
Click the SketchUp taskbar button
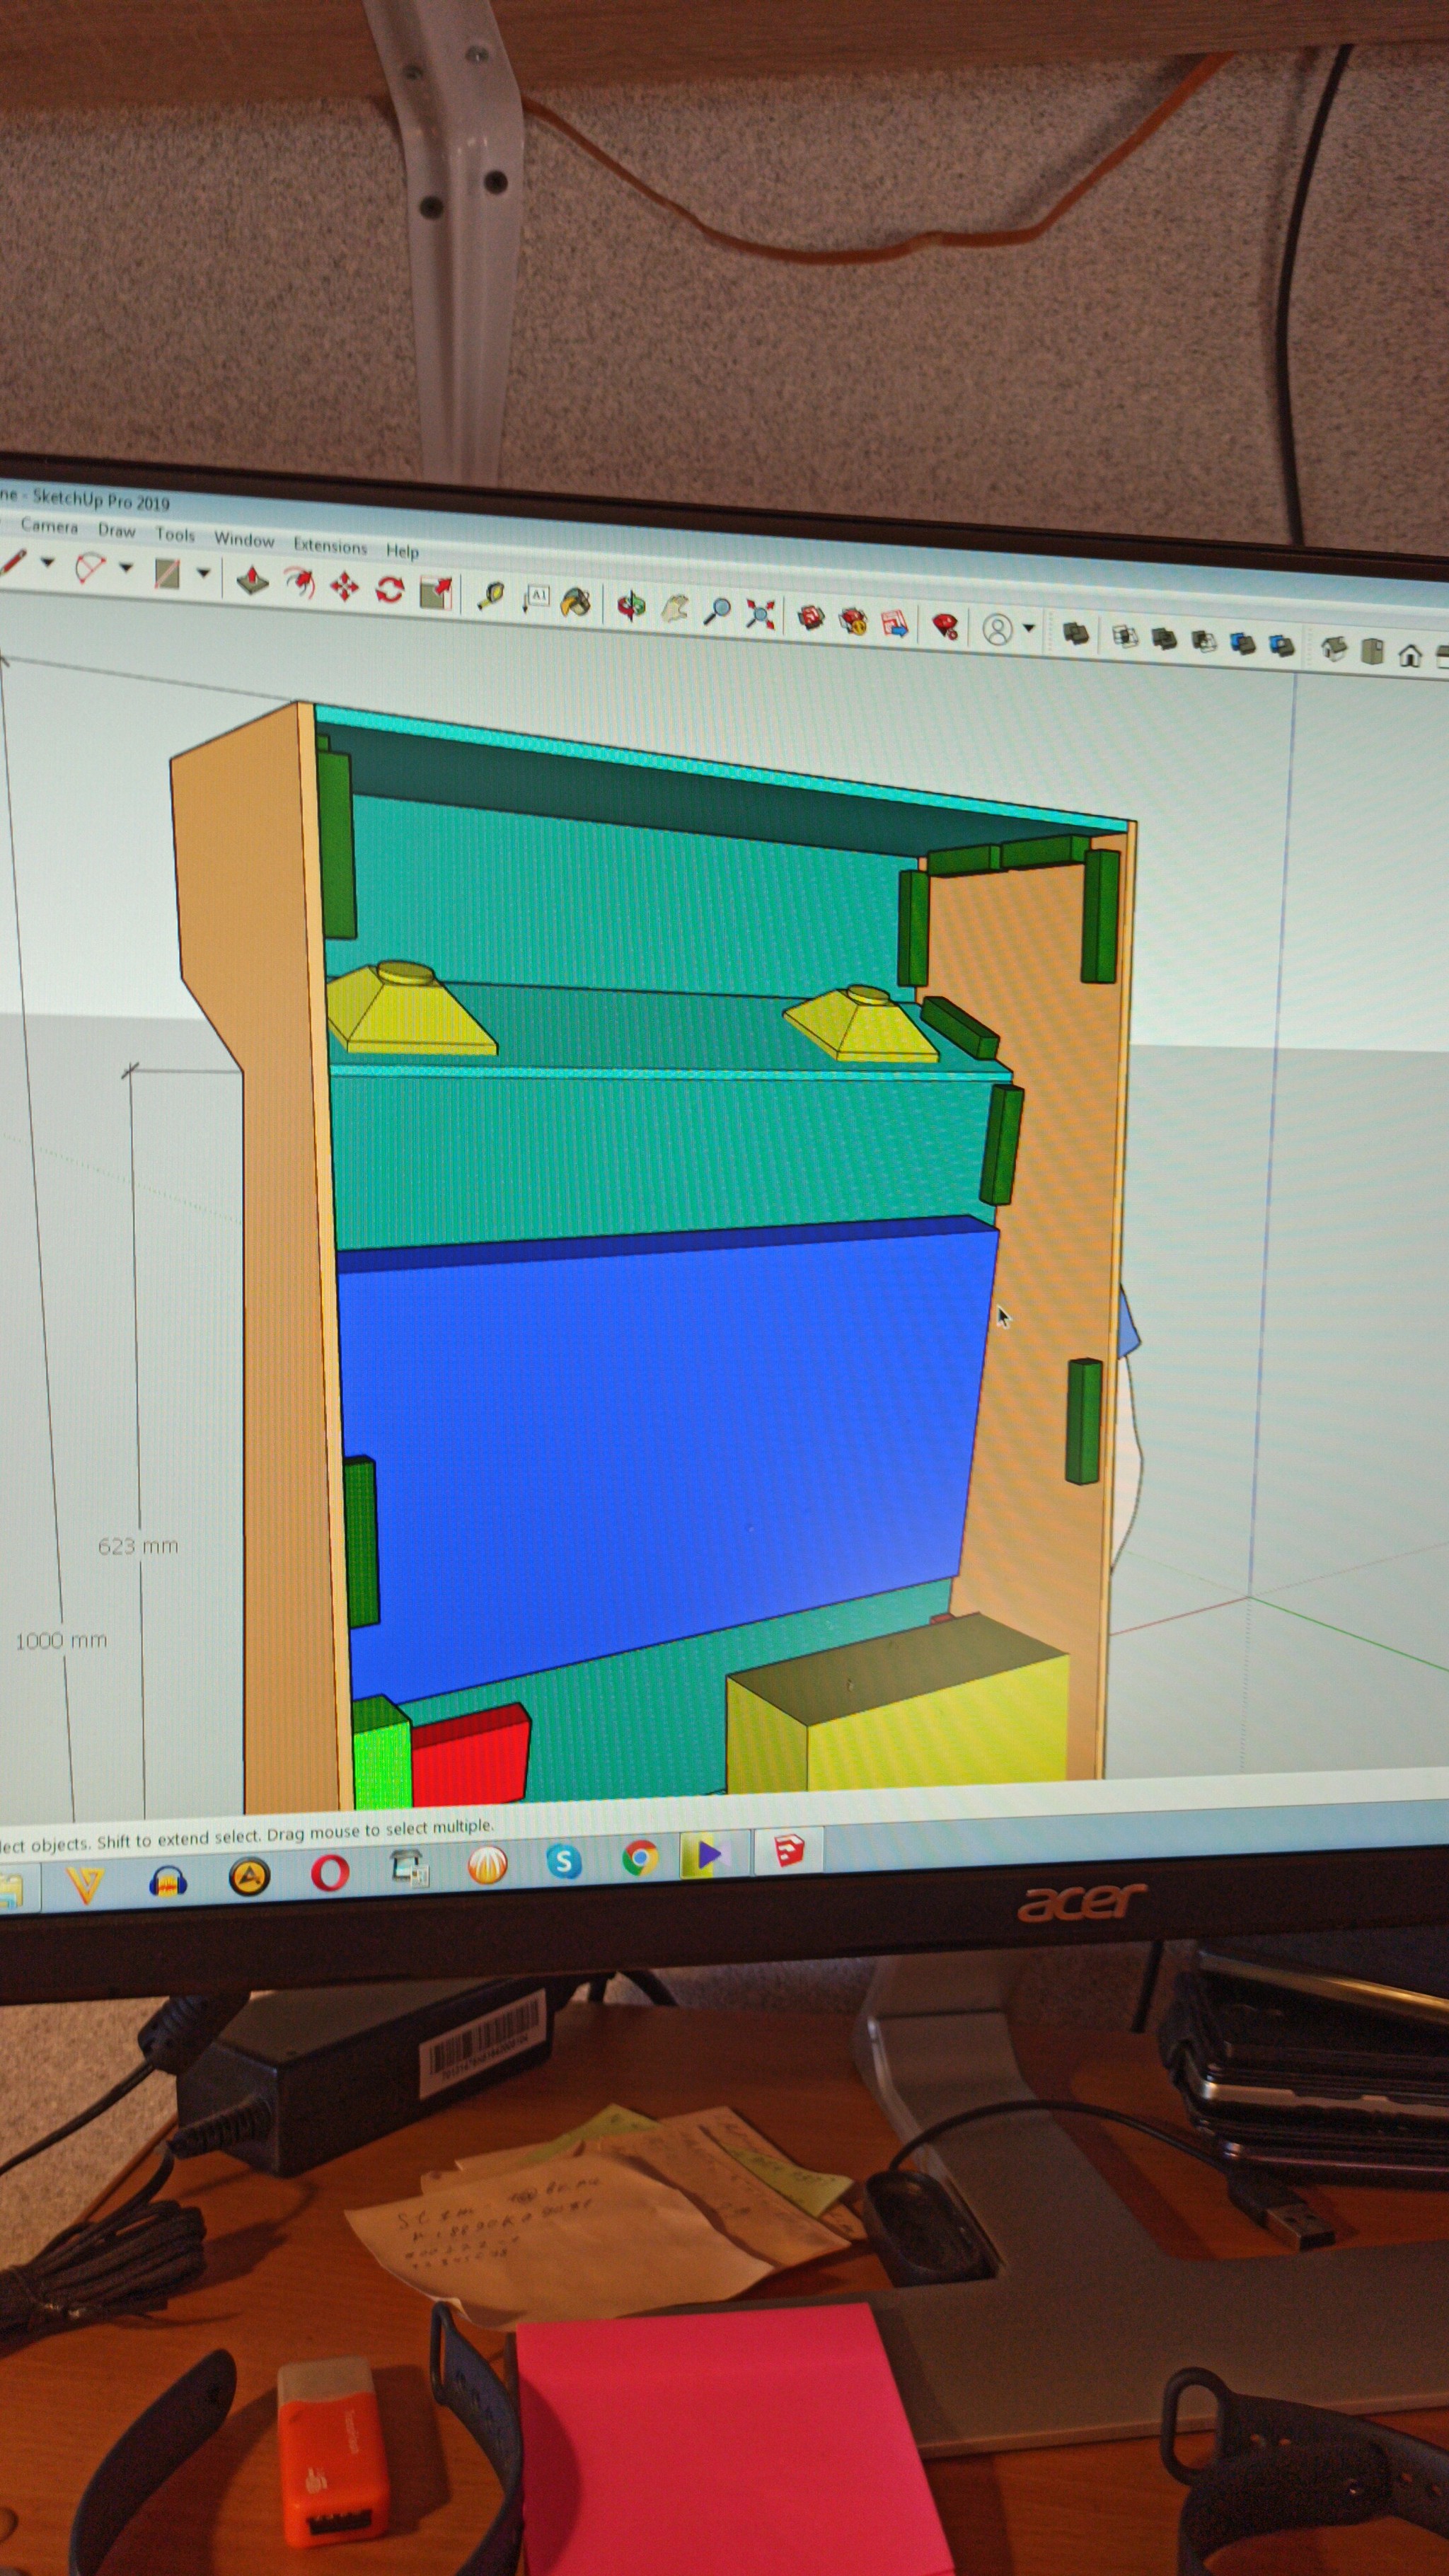[x=789, y=1851]
